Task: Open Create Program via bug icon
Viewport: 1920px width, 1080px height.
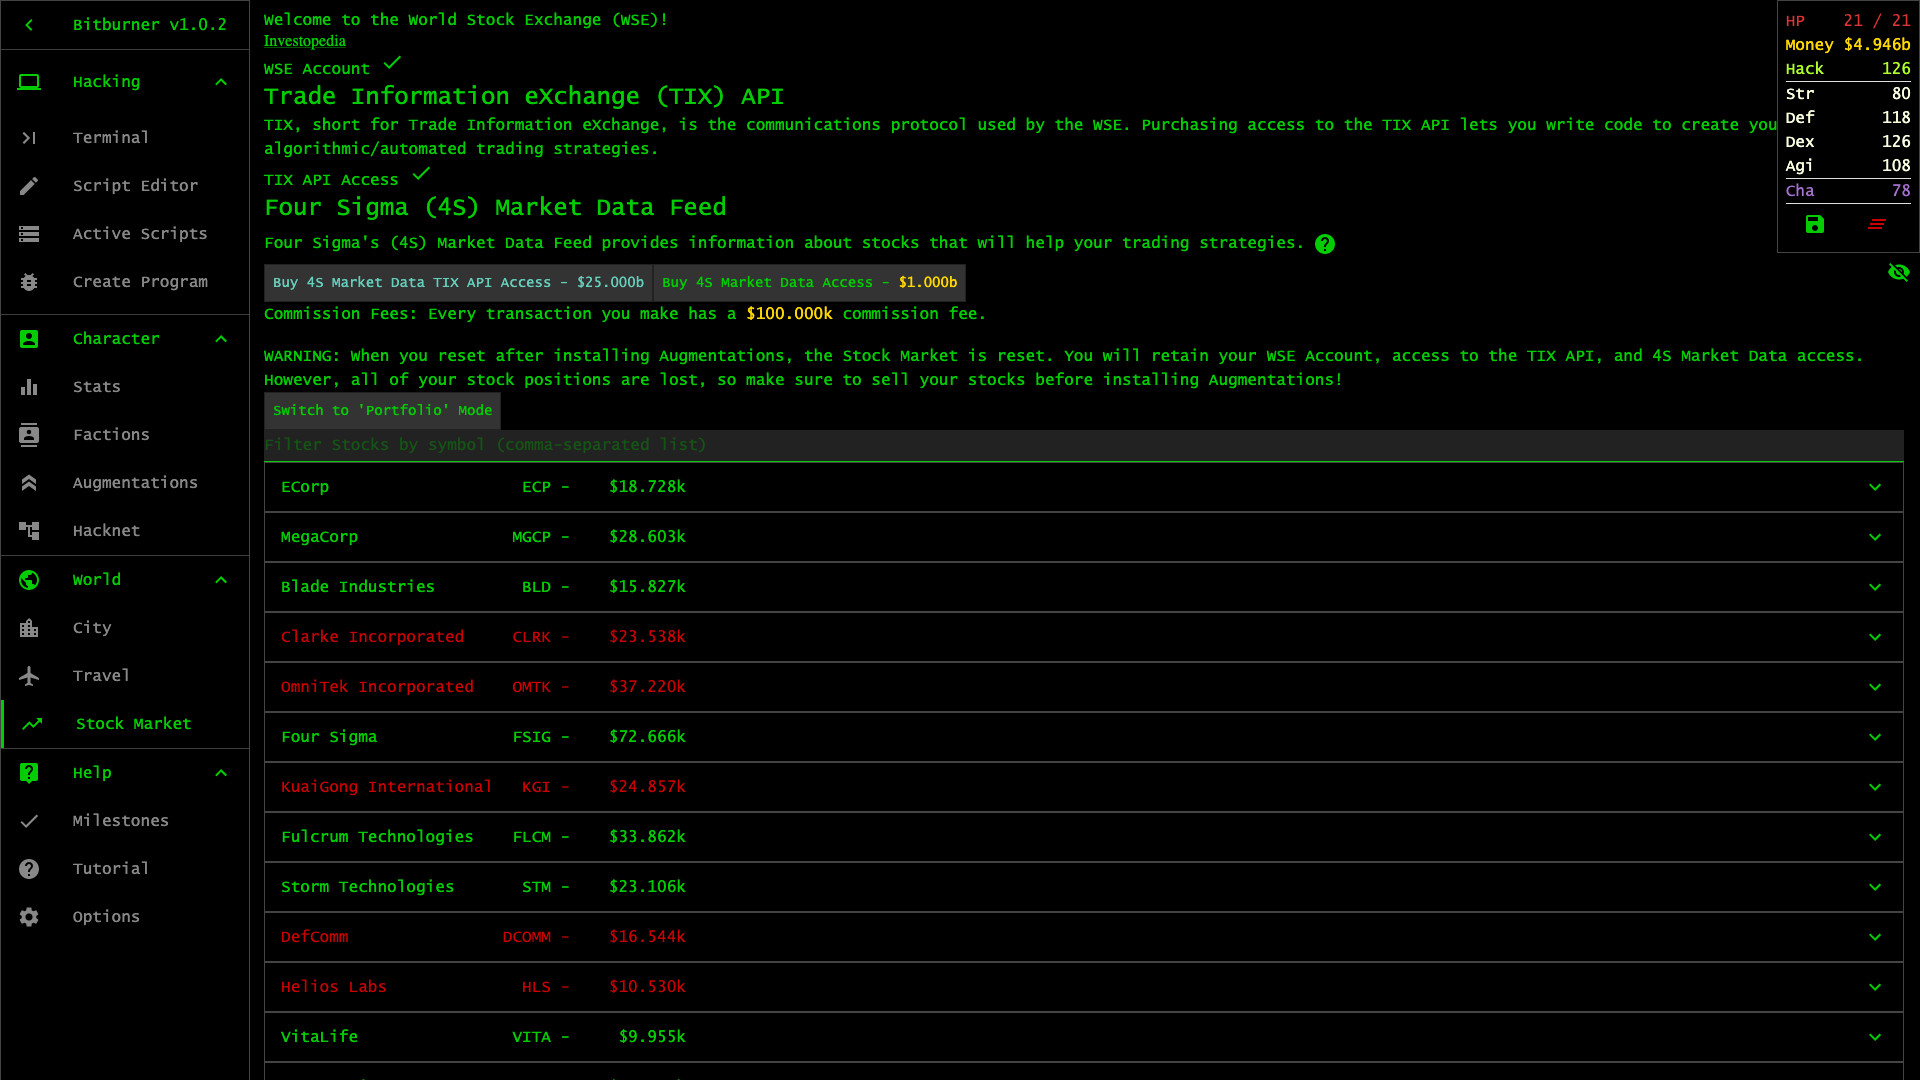Action: tap(140, 281)
